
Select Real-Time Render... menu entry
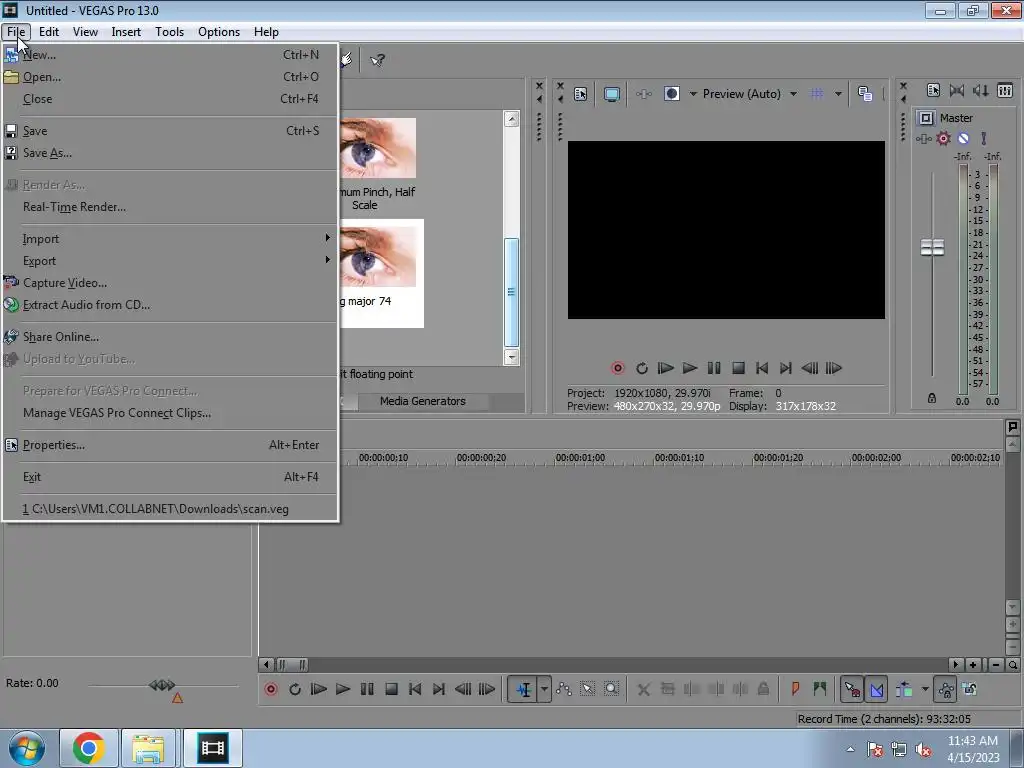click(x=170, y=207)
